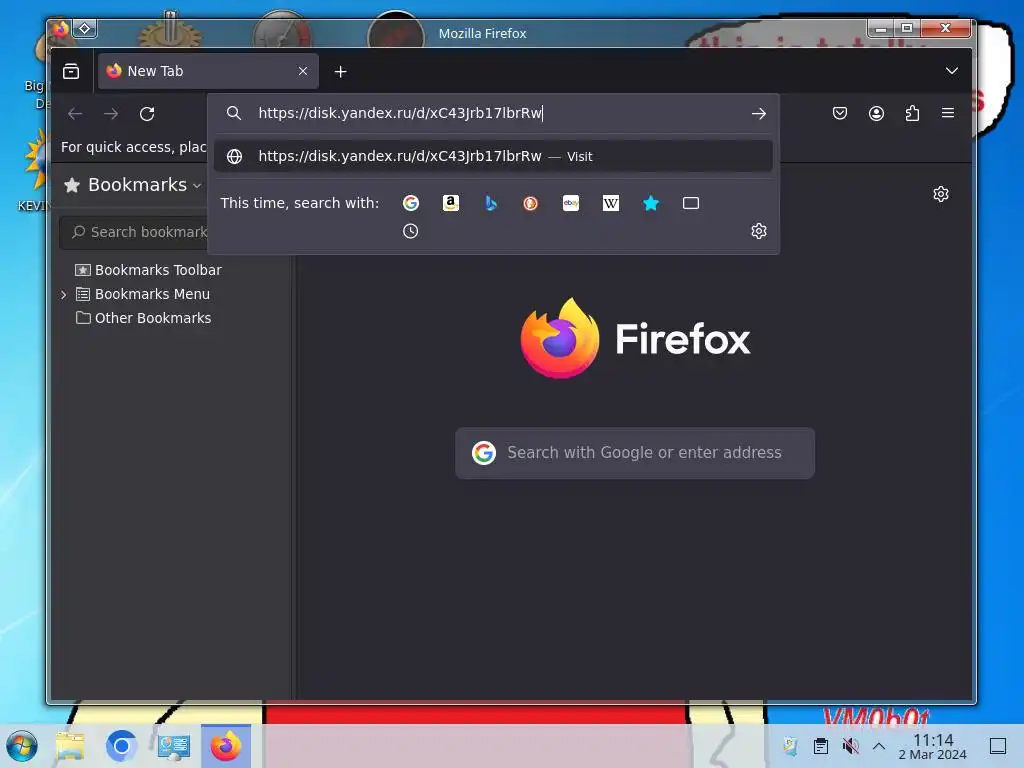Click the Search bookmarks field

[135, 232]
